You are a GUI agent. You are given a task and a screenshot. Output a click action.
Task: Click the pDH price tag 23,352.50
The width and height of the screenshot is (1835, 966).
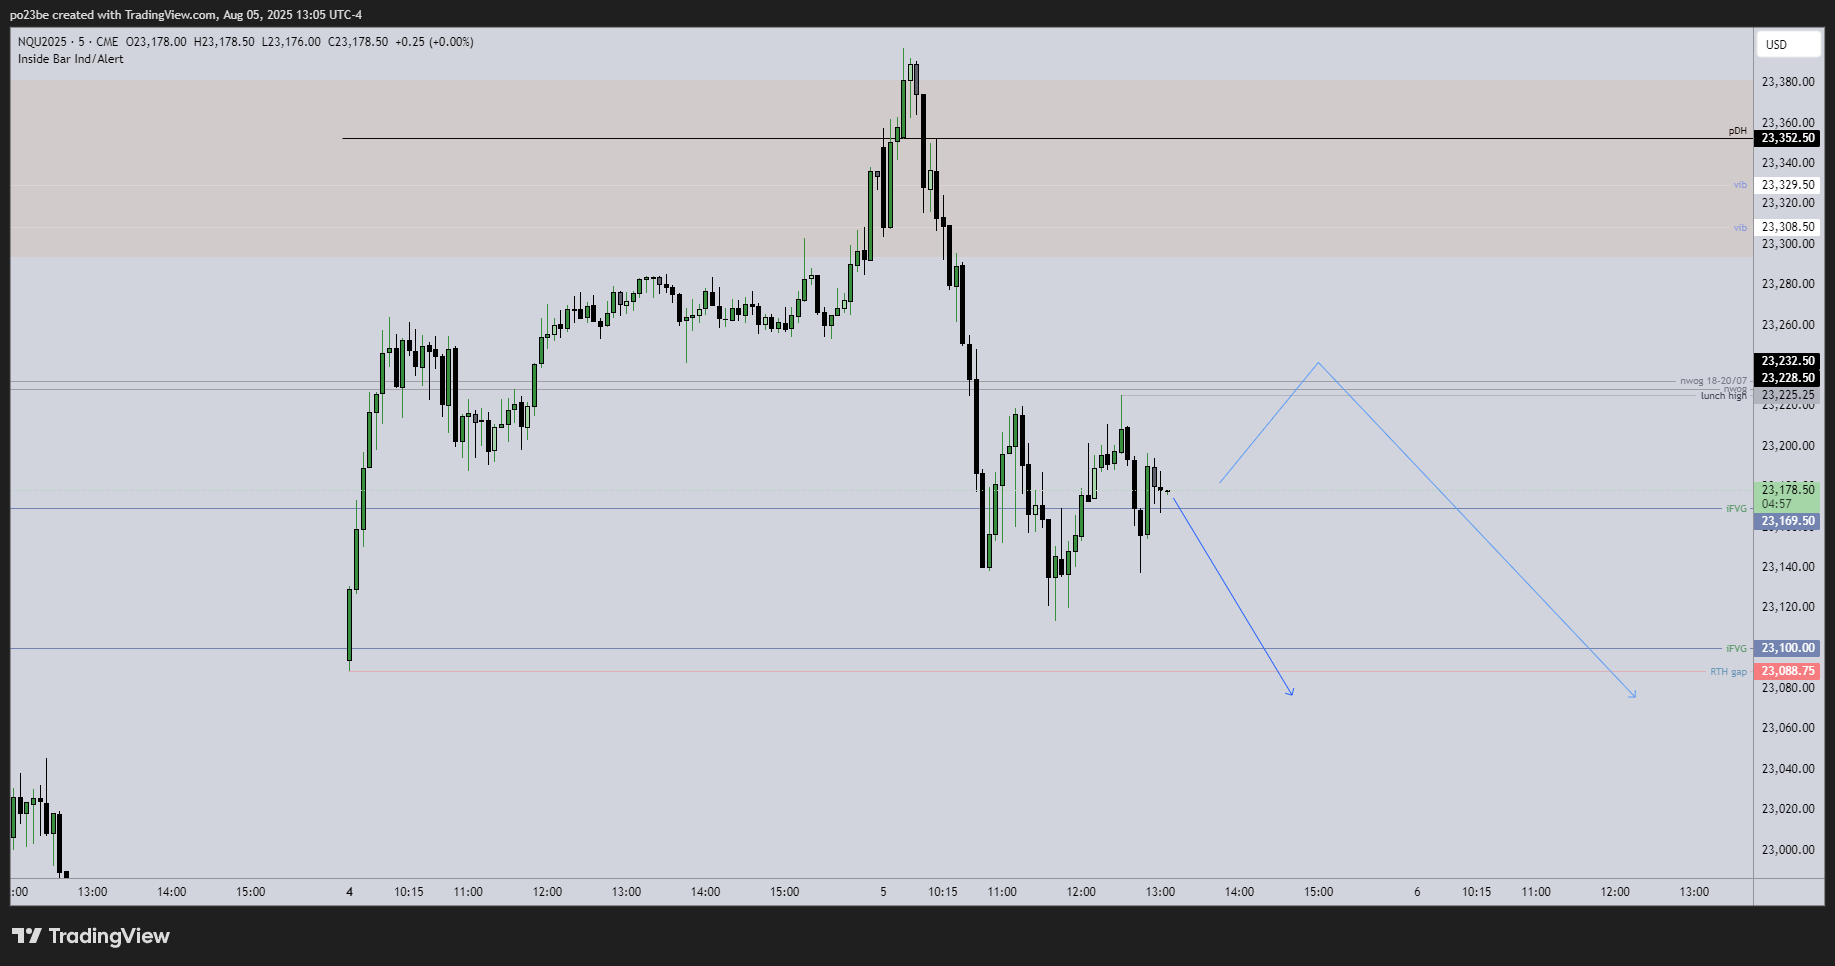[1789, 138]
